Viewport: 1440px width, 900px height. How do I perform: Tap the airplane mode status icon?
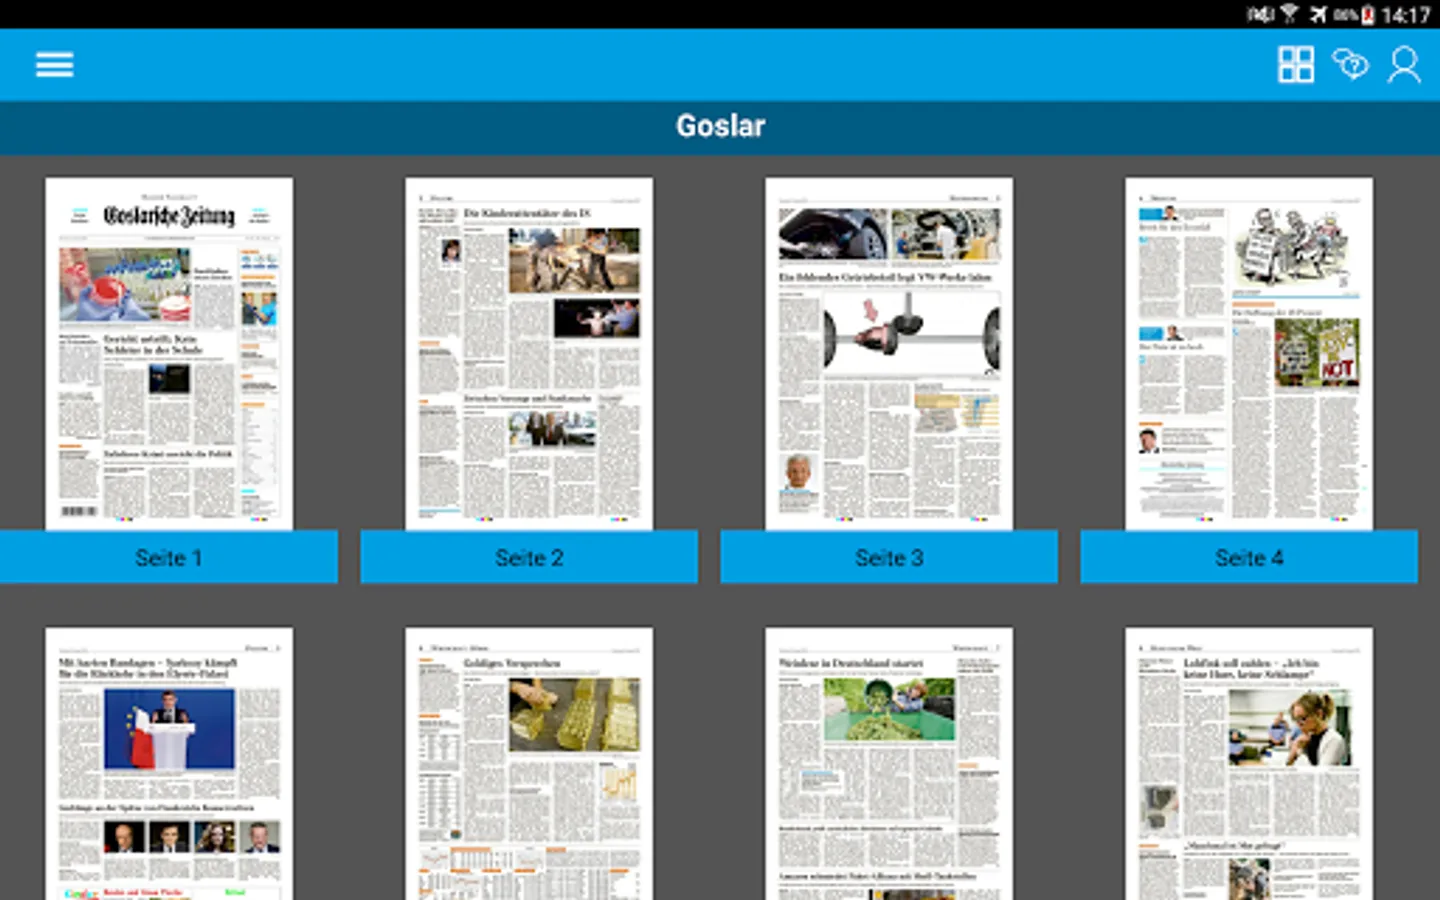1318,14
